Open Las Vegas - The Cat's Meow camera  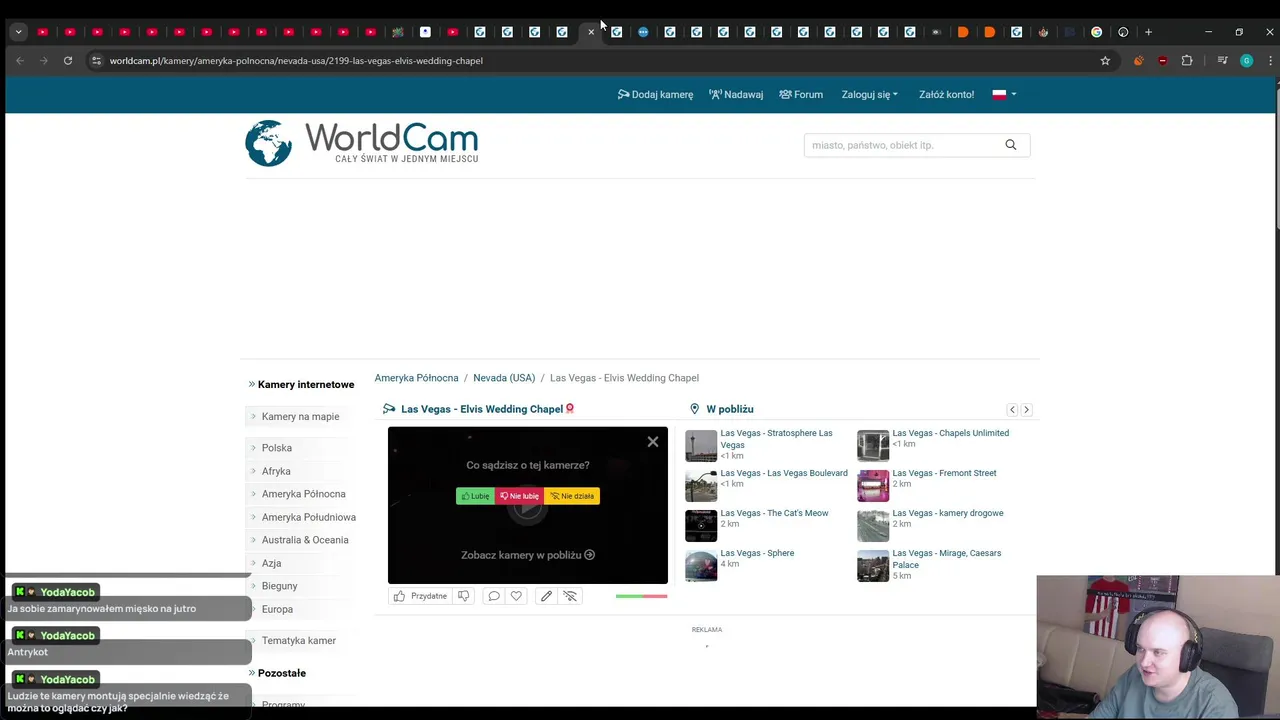pos(774,513)
